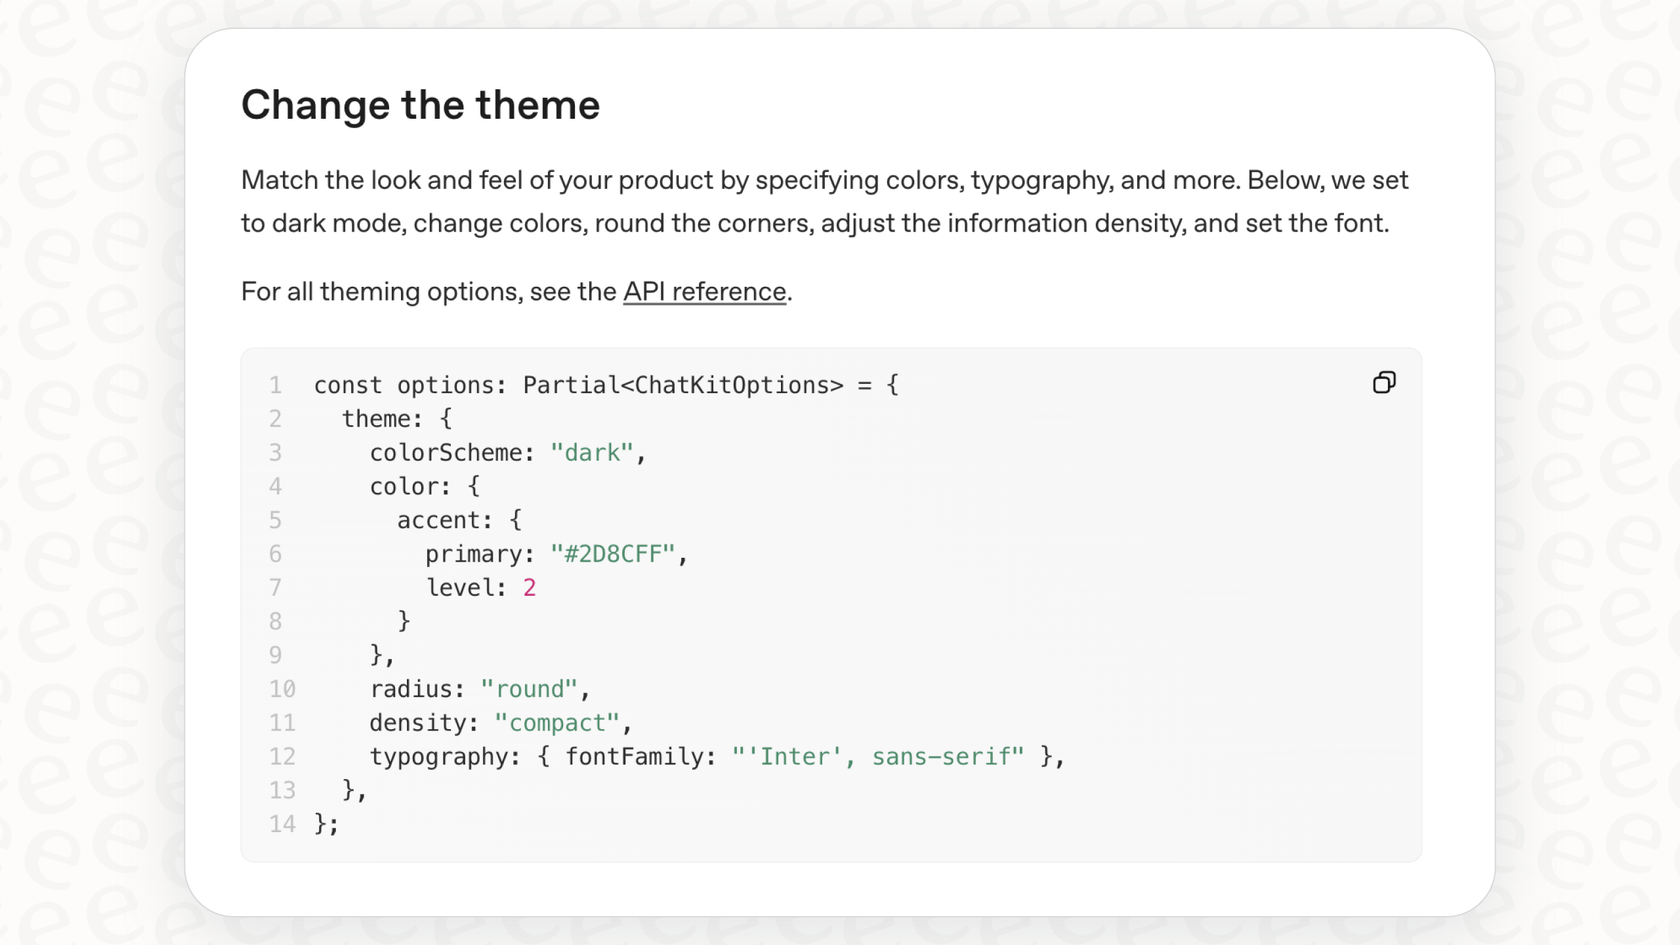
Task: Click the density "compact" value
Action: click(x=557, y=722)
